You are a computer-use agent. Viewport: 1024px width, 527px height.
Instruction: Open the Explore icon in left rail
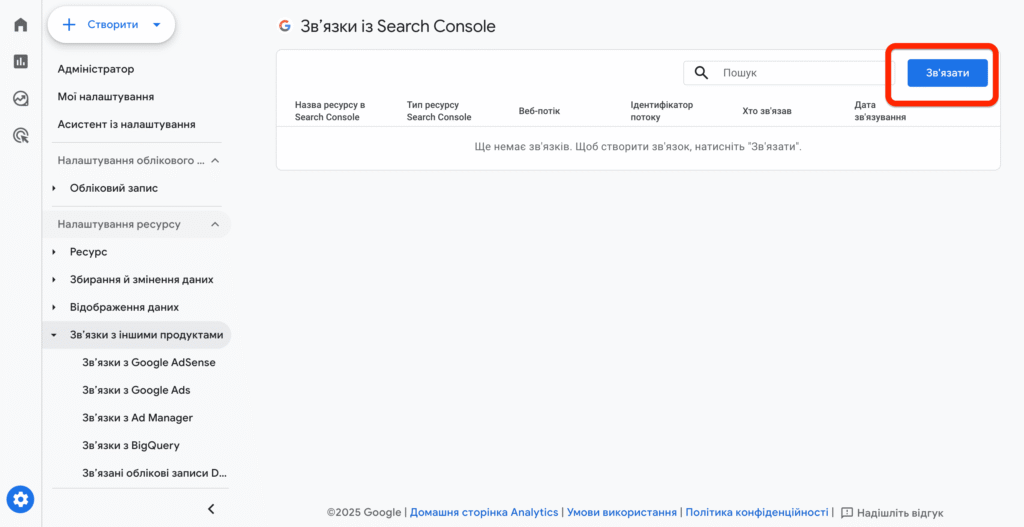[21, 99]
